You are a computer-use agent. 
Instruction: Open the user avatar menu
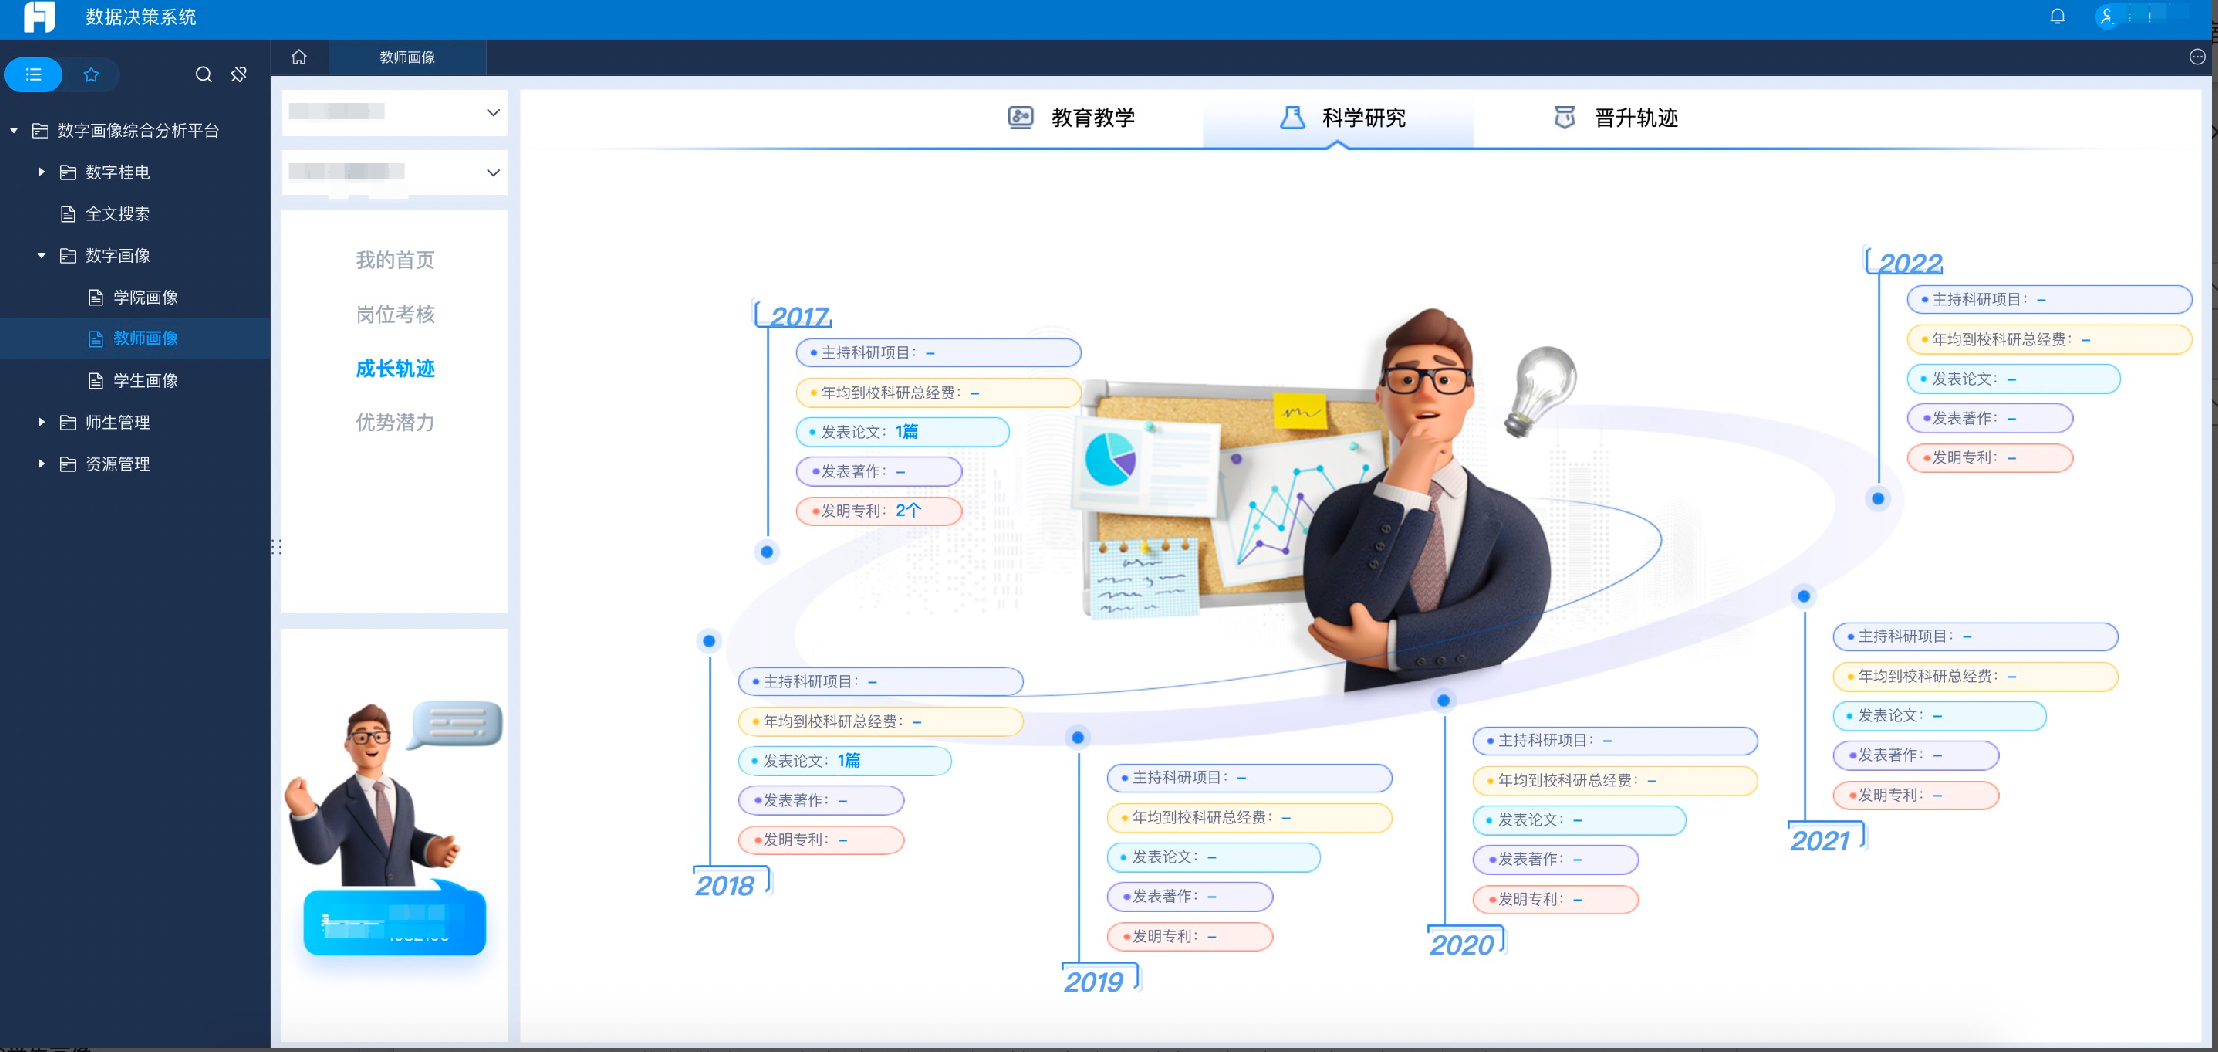click(x=2107, y=16)
